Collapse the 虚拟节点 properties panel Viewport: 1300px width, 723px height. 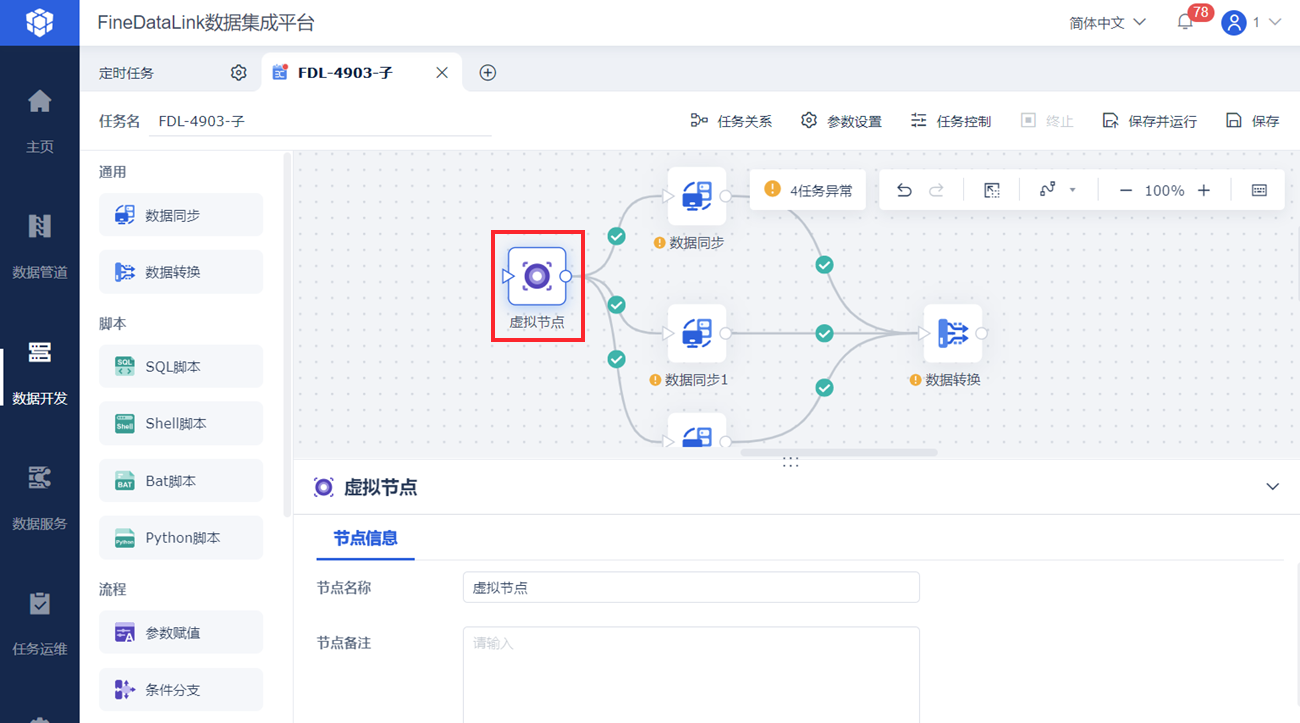coord(1273,487)
